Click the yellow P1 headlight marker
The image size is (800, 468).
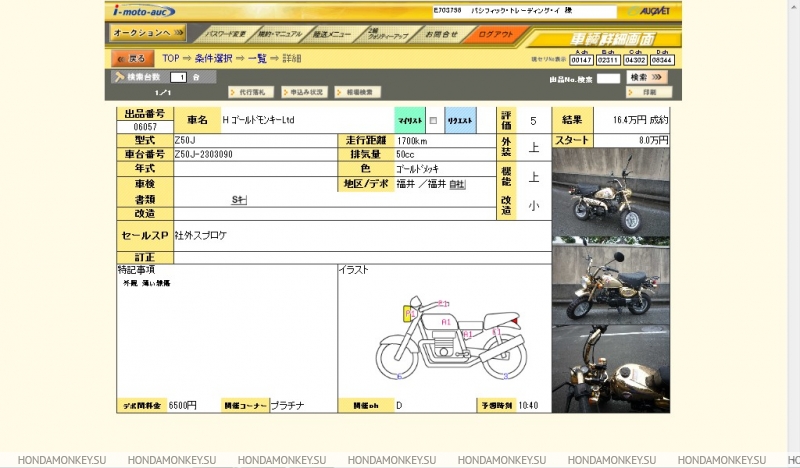pos(410,313)
